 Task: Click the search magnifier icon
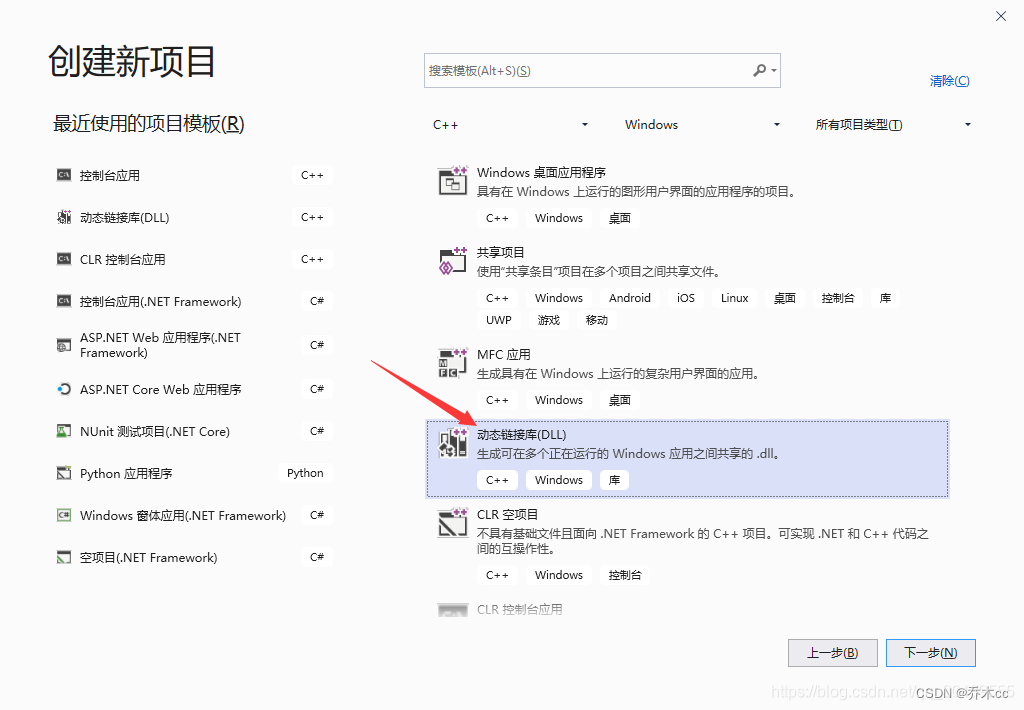[759, 70]
